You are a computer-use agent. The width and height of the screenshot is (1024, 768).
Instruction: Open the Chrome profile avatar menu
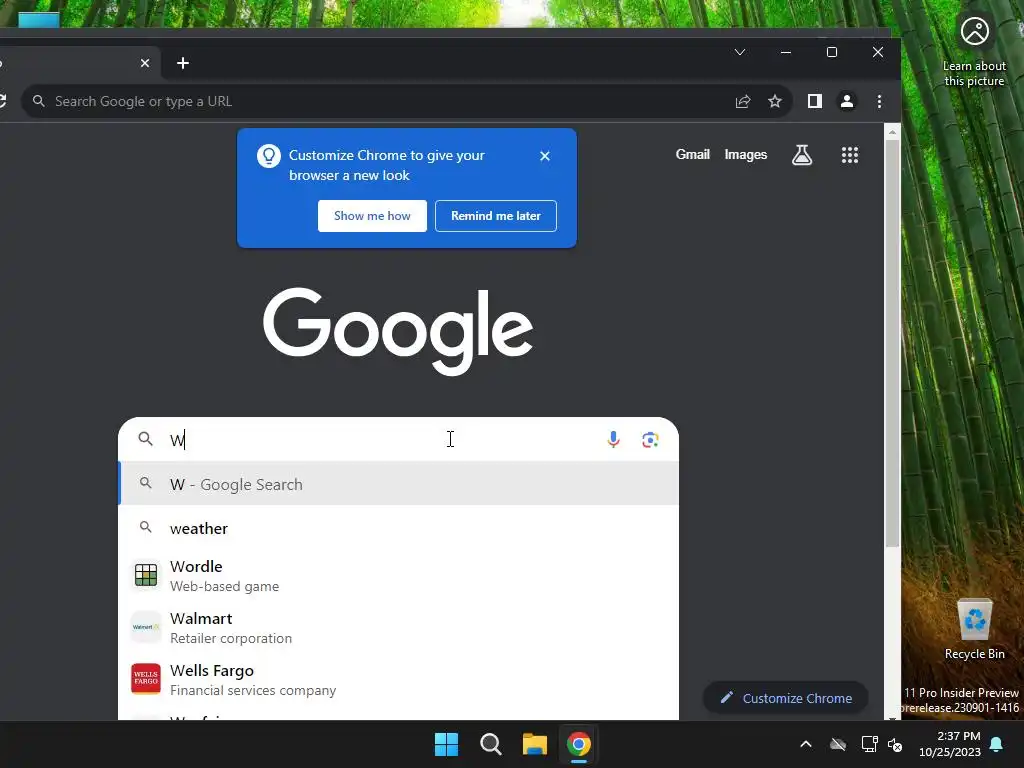pyautogui.click(x=847, y=101)
